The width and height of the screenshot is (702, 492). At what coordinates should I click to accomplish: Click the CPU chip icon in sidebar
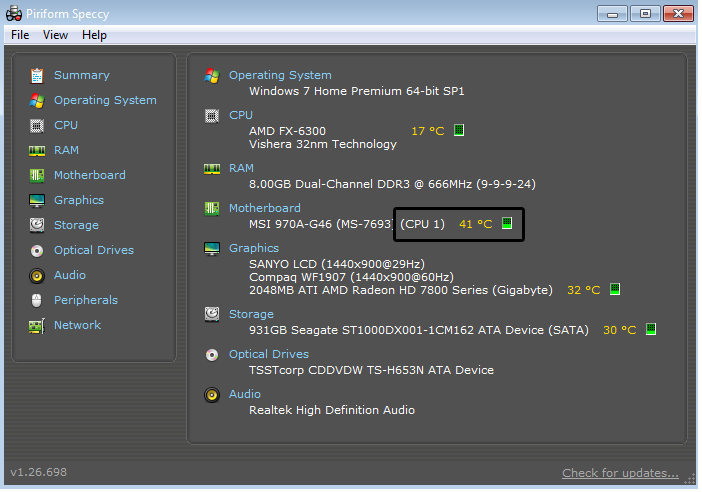point(37,126)
